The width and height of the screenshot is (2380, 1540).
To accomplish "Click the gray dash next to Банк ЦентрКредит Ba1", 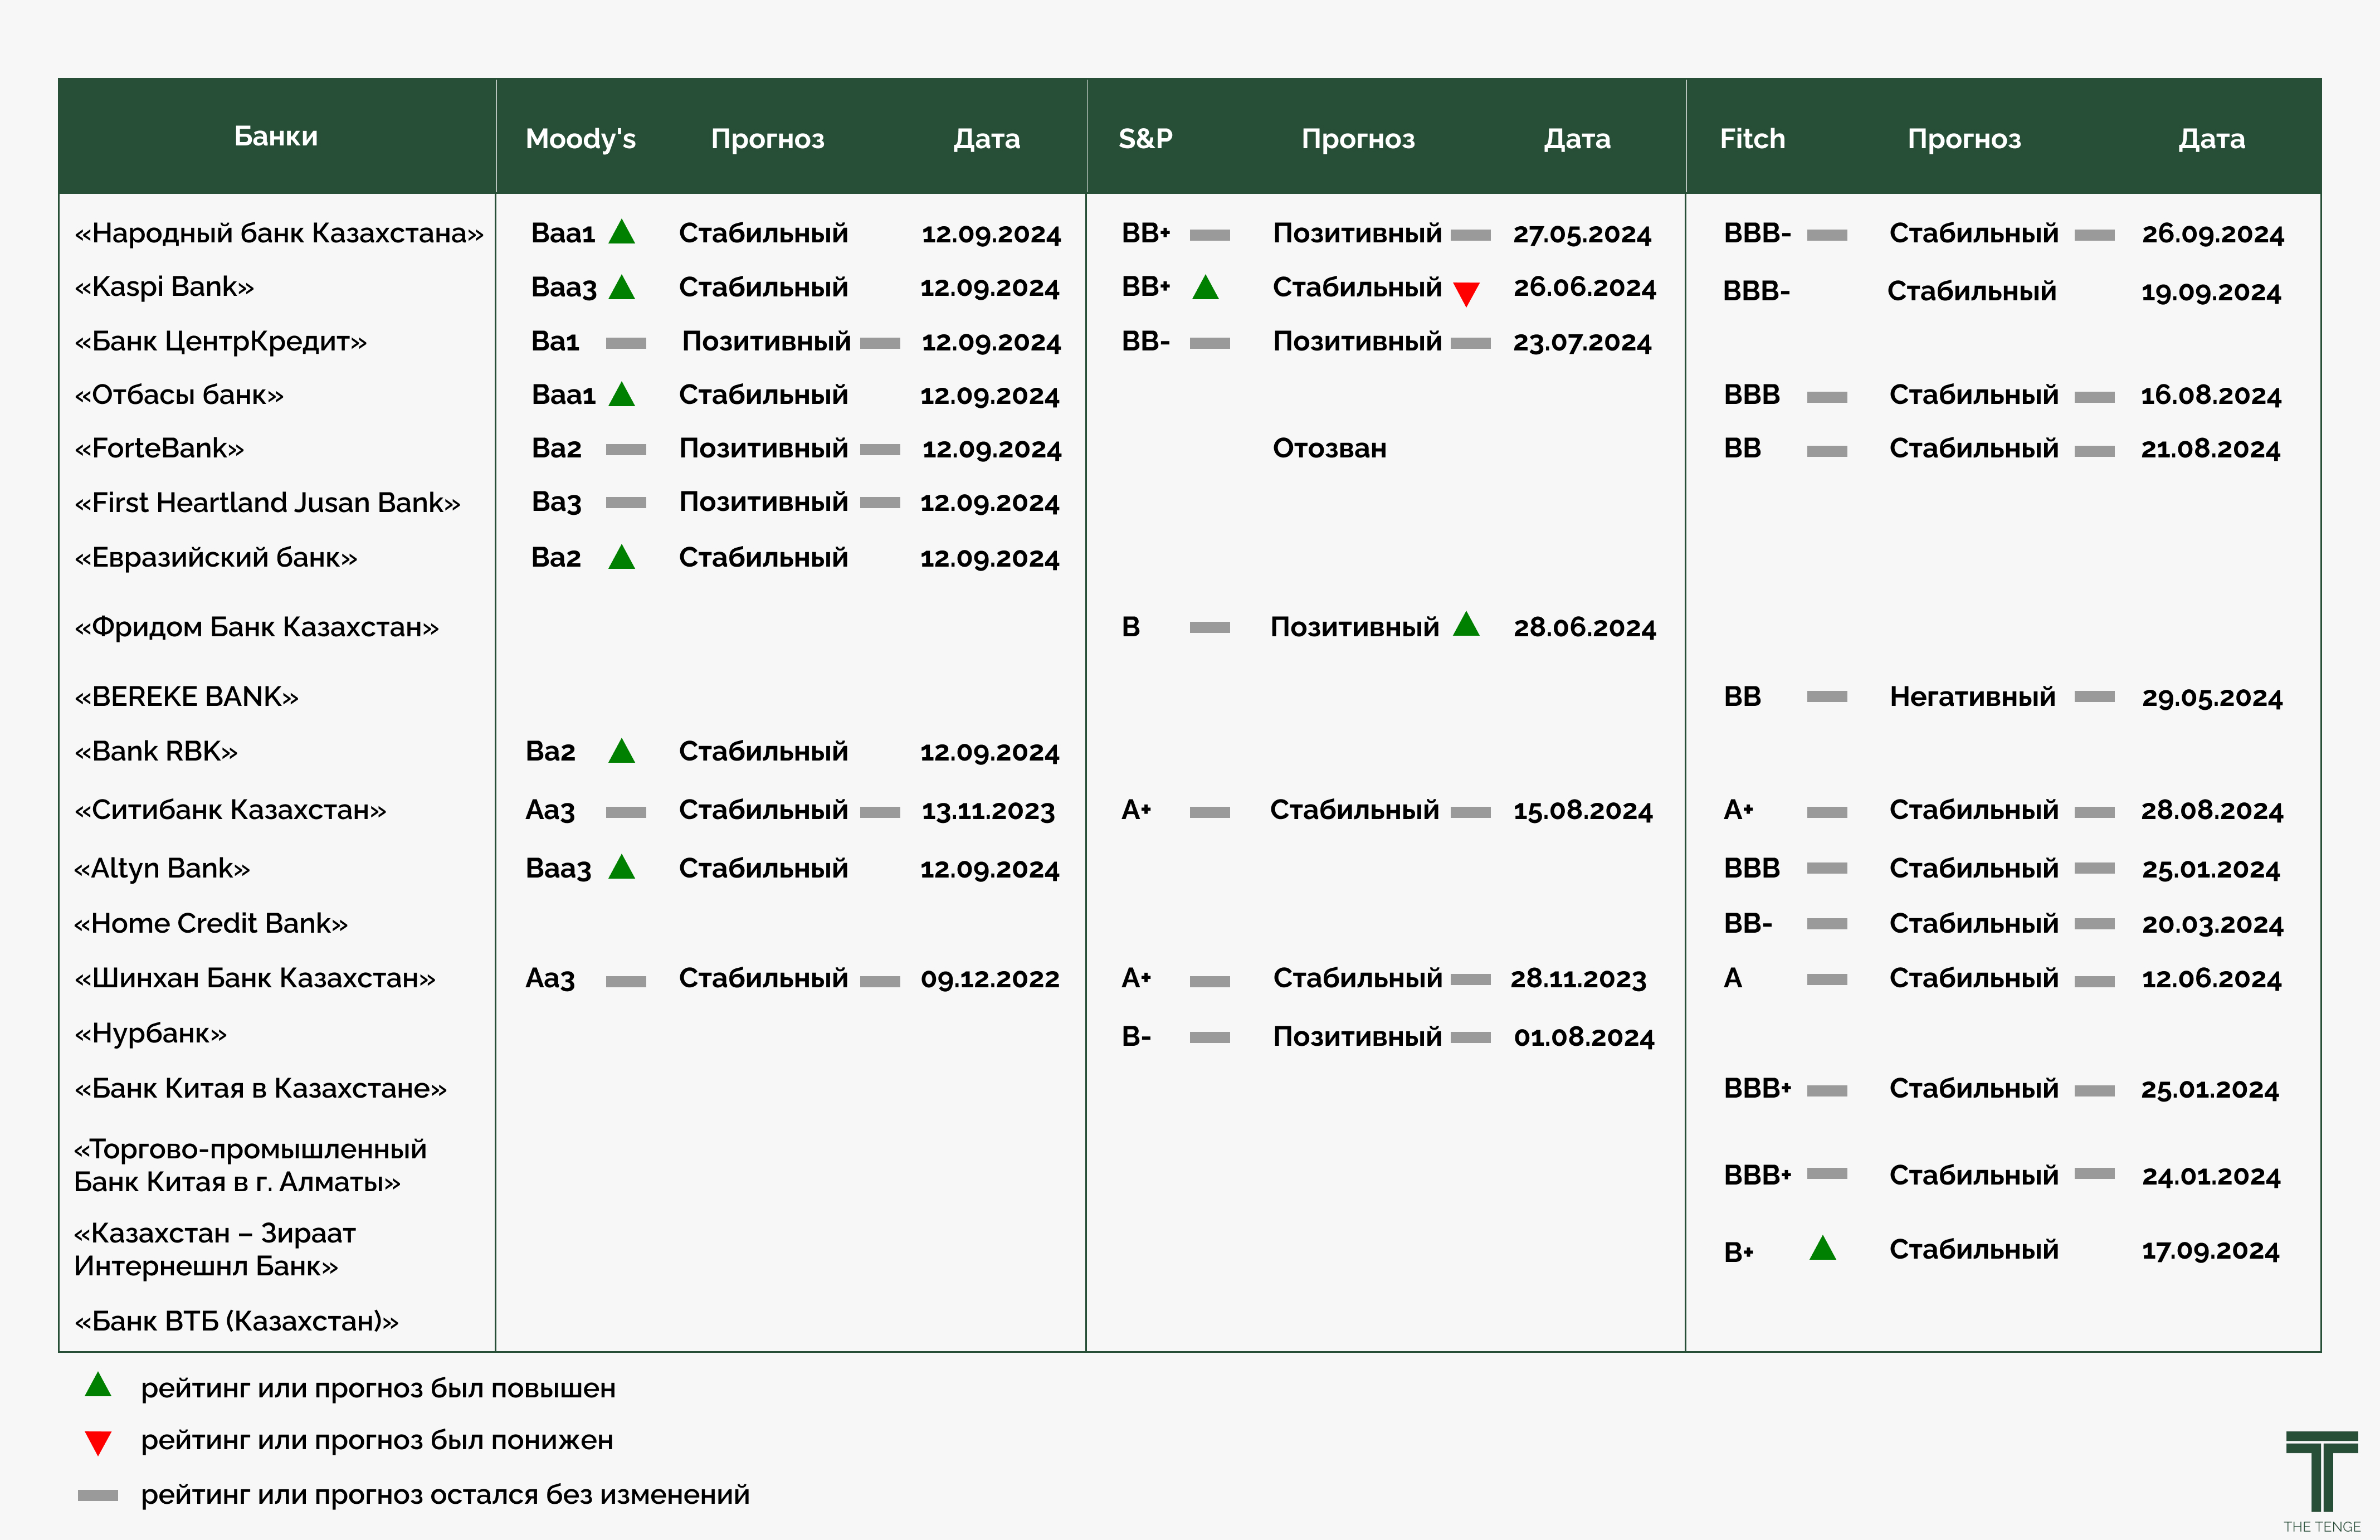I will point(626,343).
